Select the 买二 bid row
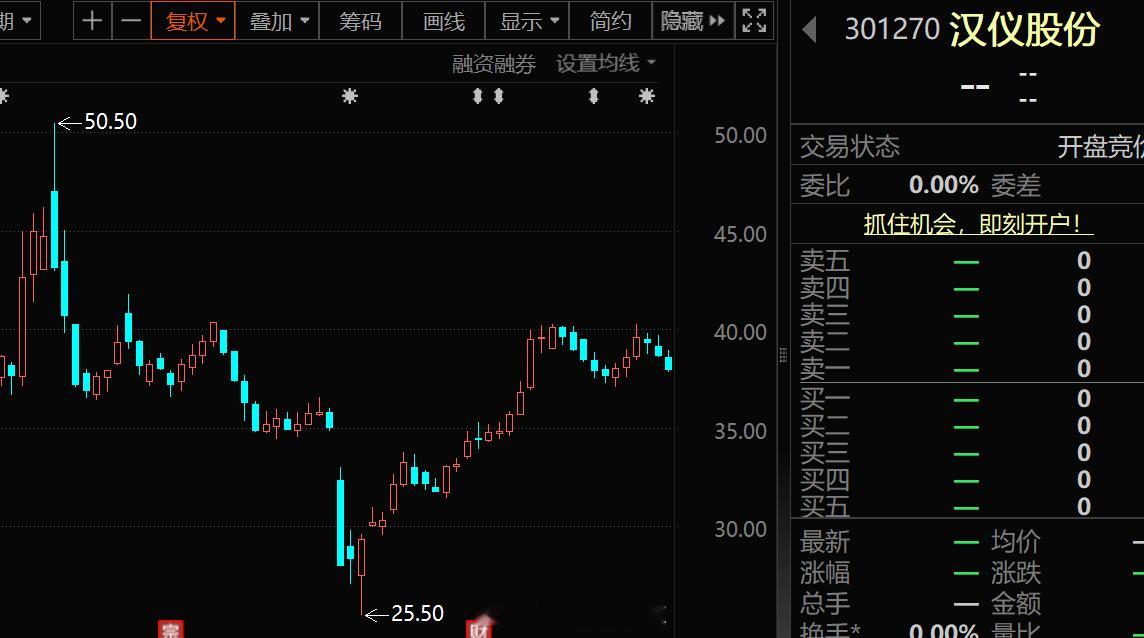The image size is (1144, 638). [967, 426]
